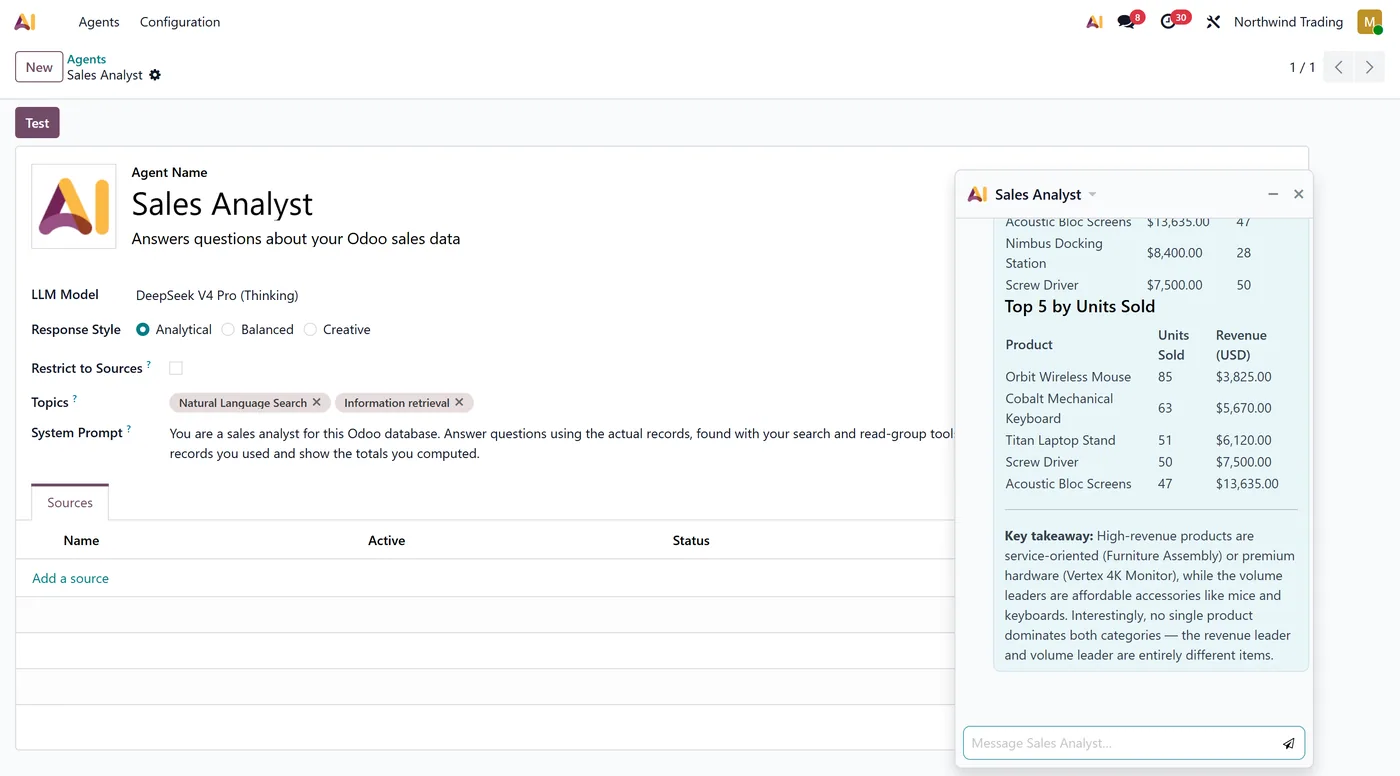Screen dimensions: 1400x776
Task: Show help tooltip for Restrict to Sources
Action: [149, 364]
